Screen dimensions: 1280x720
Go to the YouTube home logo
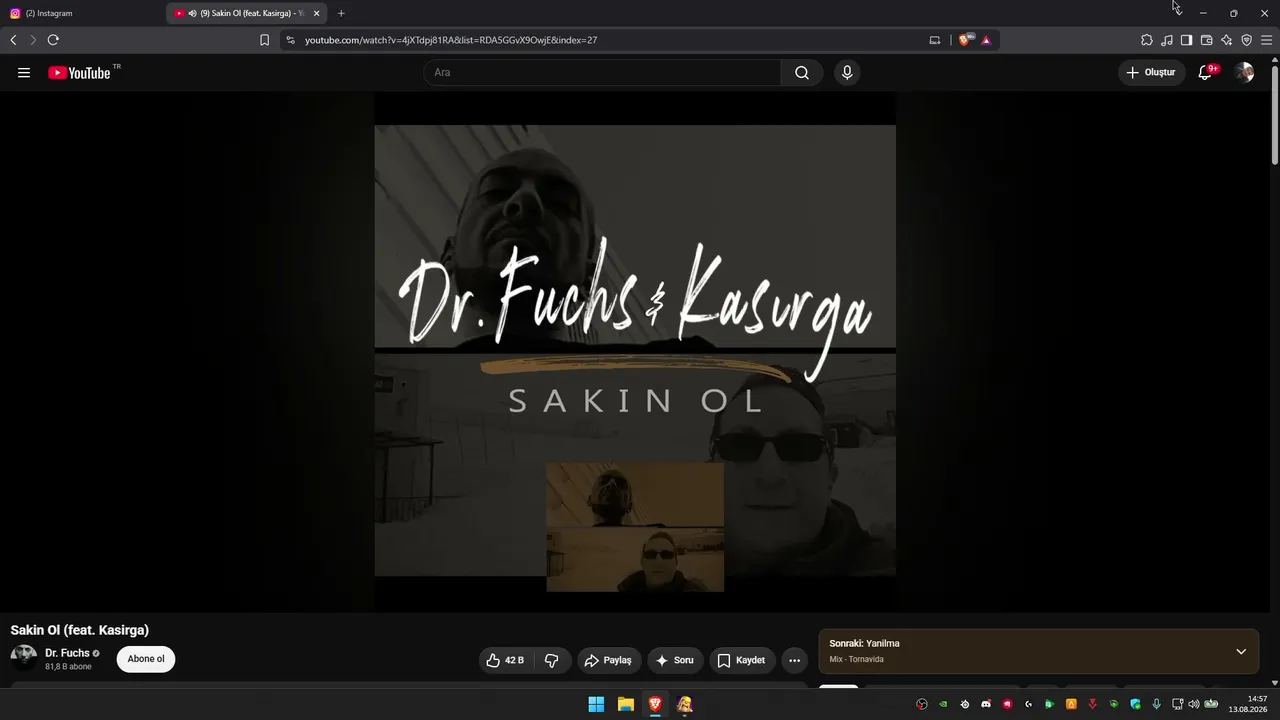79,73
